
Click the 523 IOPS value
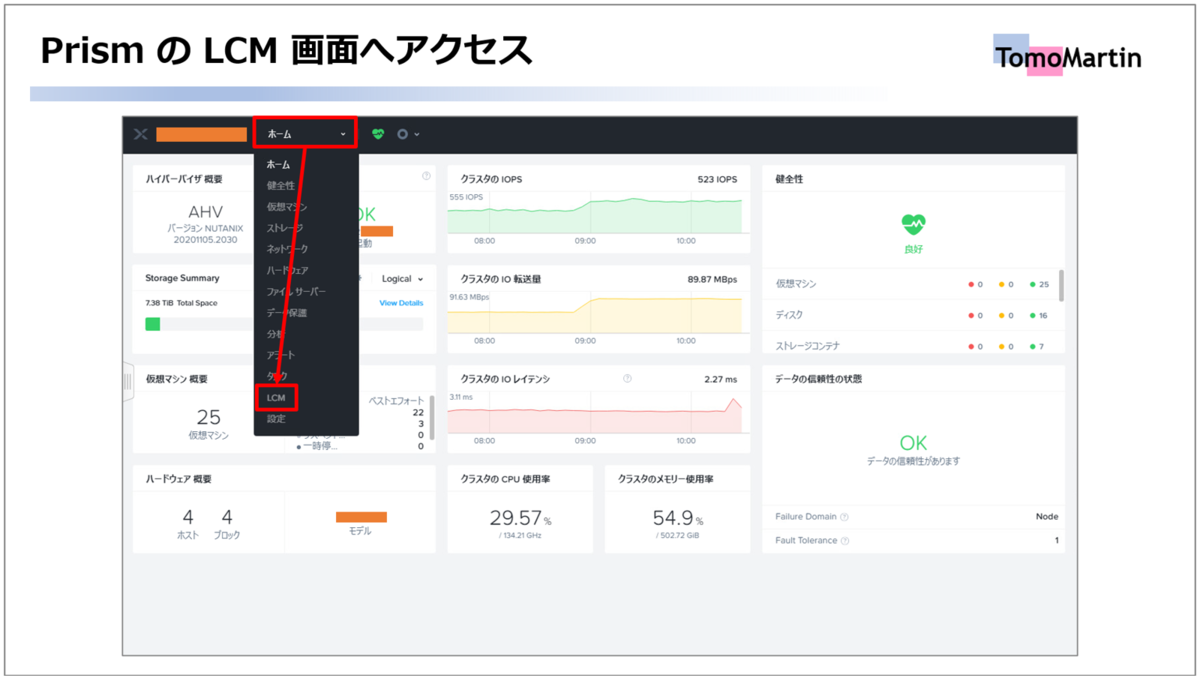pos(717,179)
